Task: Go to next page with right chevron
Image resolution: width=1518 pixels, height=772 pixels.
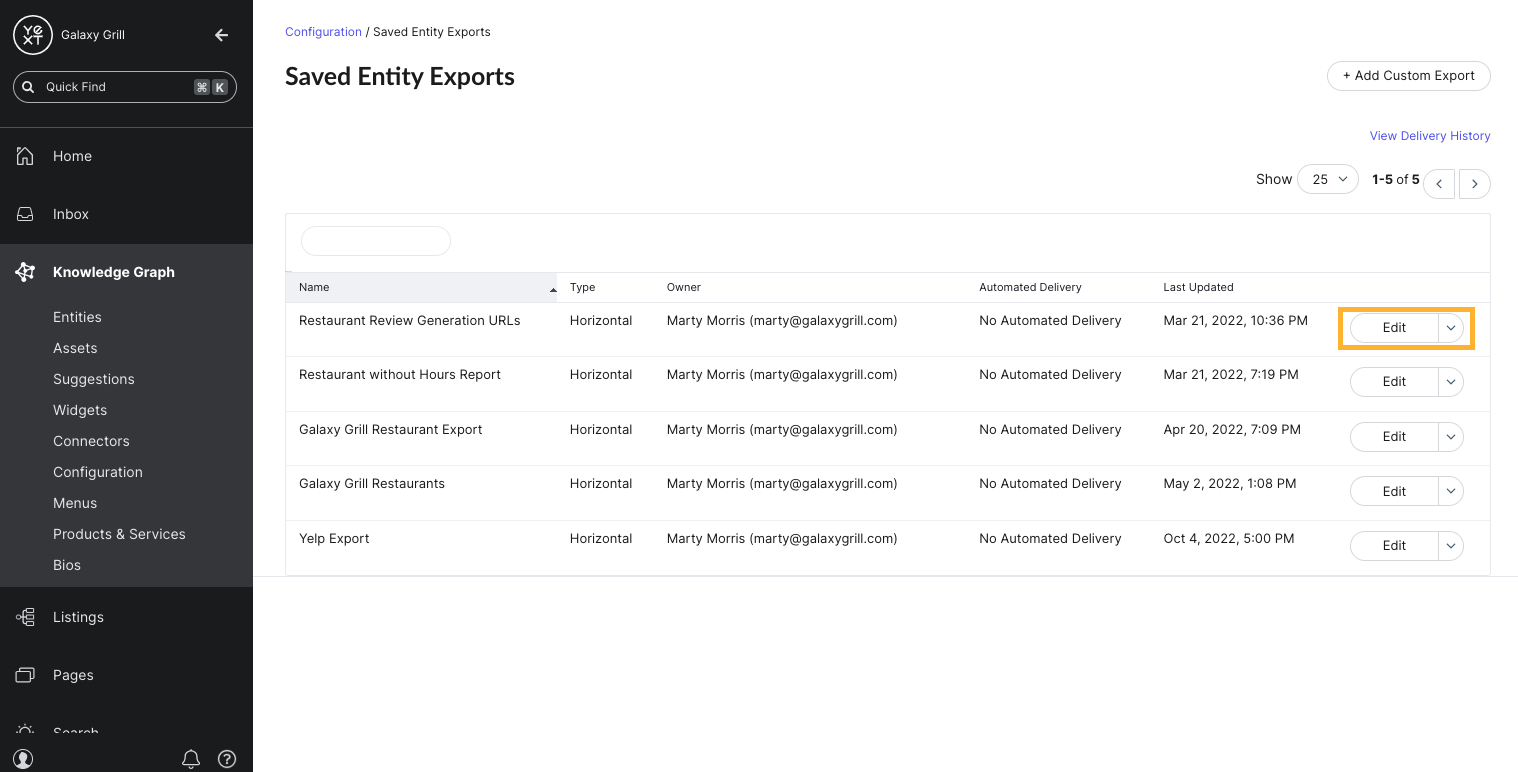Action: click(1475, 184)
